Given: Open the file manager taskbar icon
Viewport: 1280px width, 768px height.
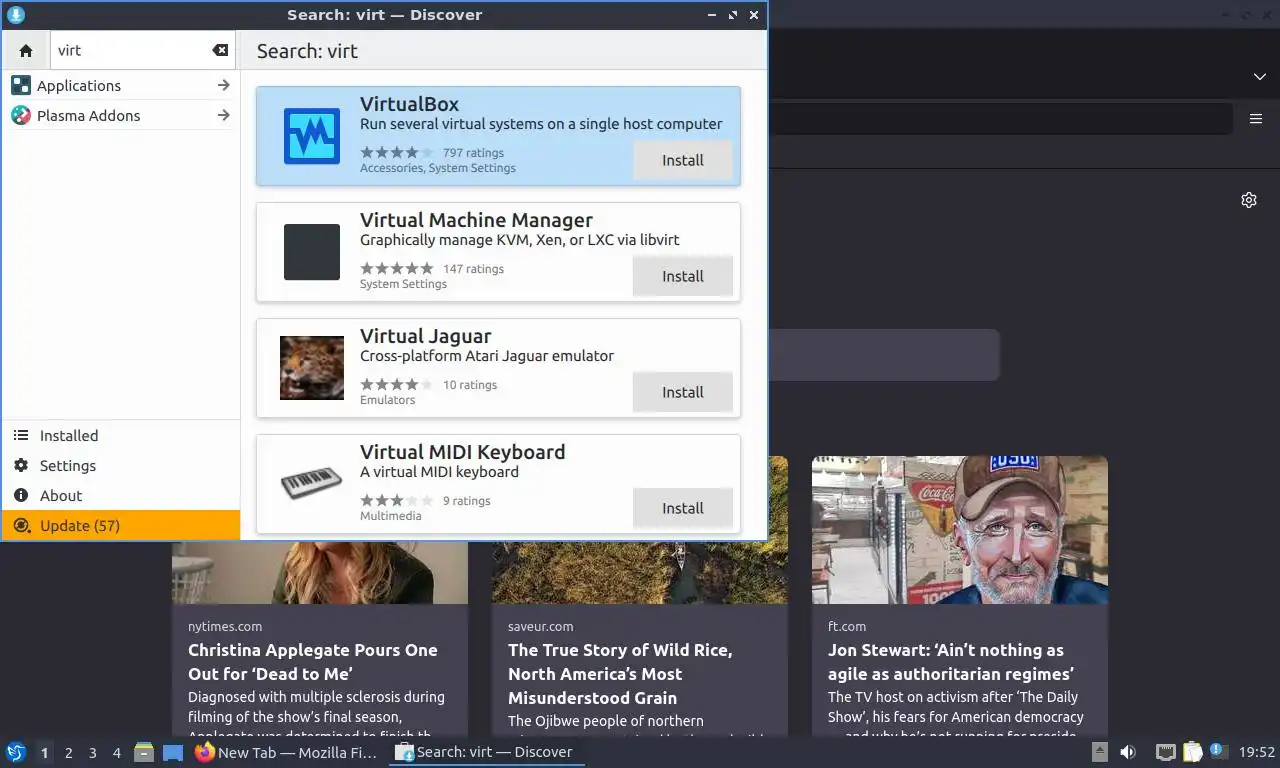Looking at the screenshot, I should (x=144, y=752).
